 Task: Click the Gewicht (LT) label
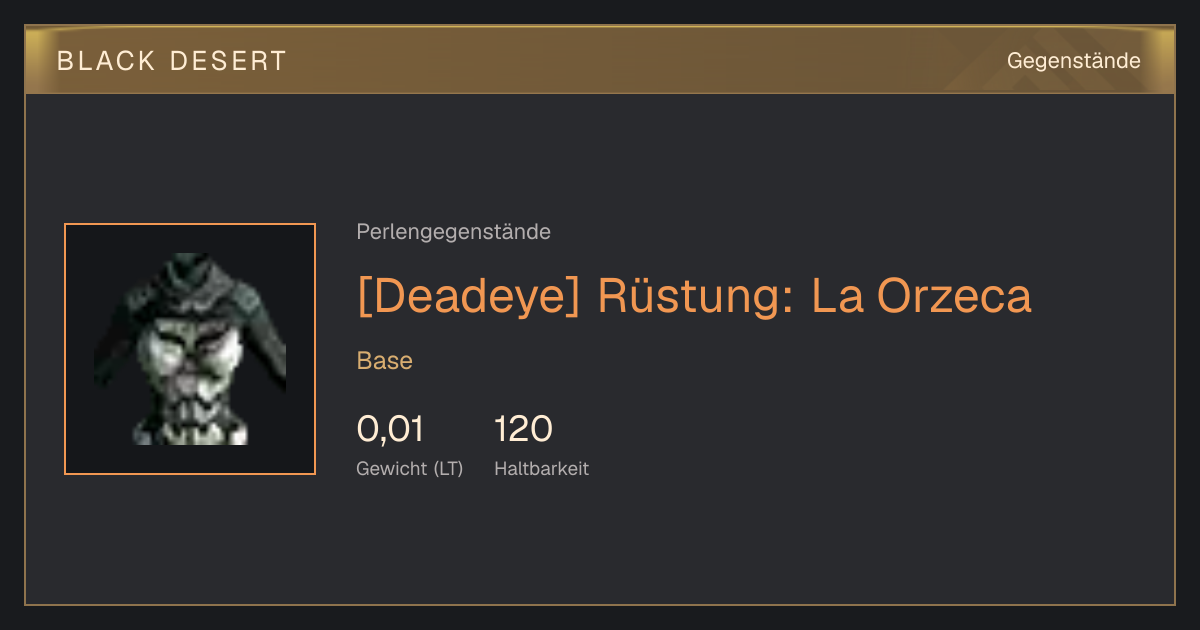click(x=410, y=468)
